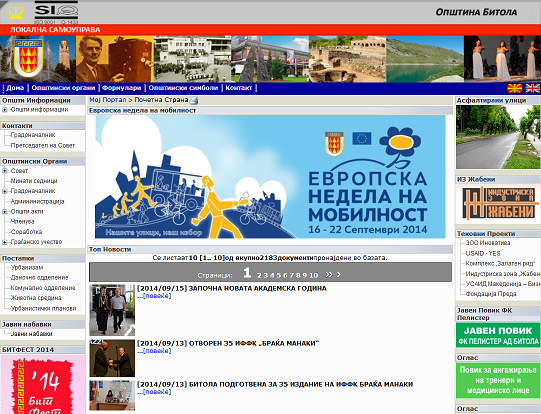Open Администрација item
The height and width of the screenshot is (414, 541).
pos(37,201)
